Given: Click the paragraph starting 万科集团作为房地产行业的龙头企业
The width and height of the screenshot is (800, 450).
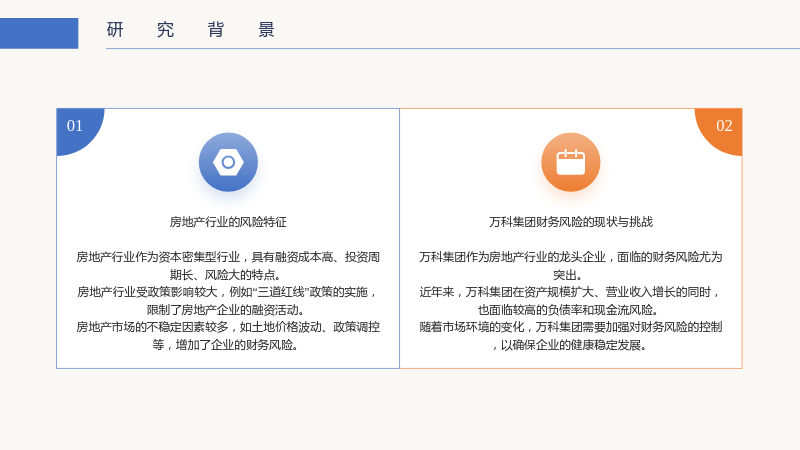Looking at the screenshot, I should (x=570, y=266).
